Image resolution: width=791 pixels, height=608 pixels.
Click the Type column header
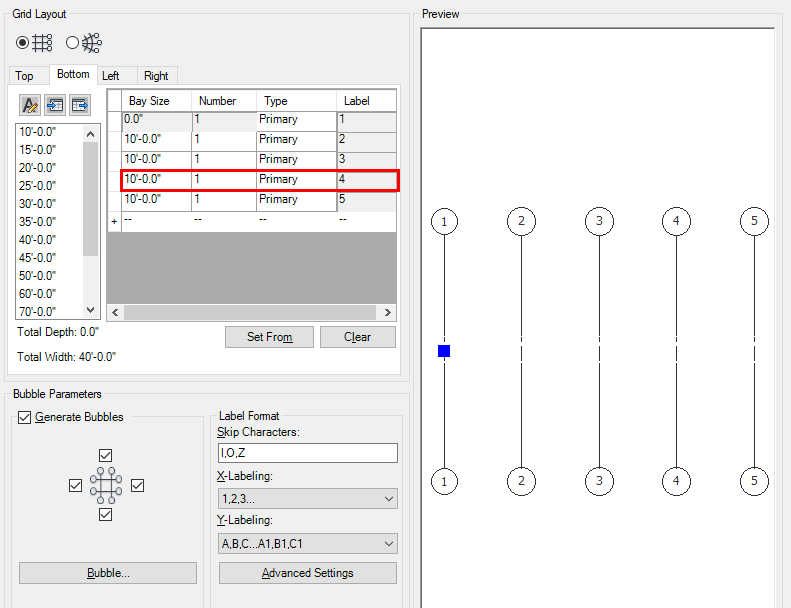tap(296, 101)
